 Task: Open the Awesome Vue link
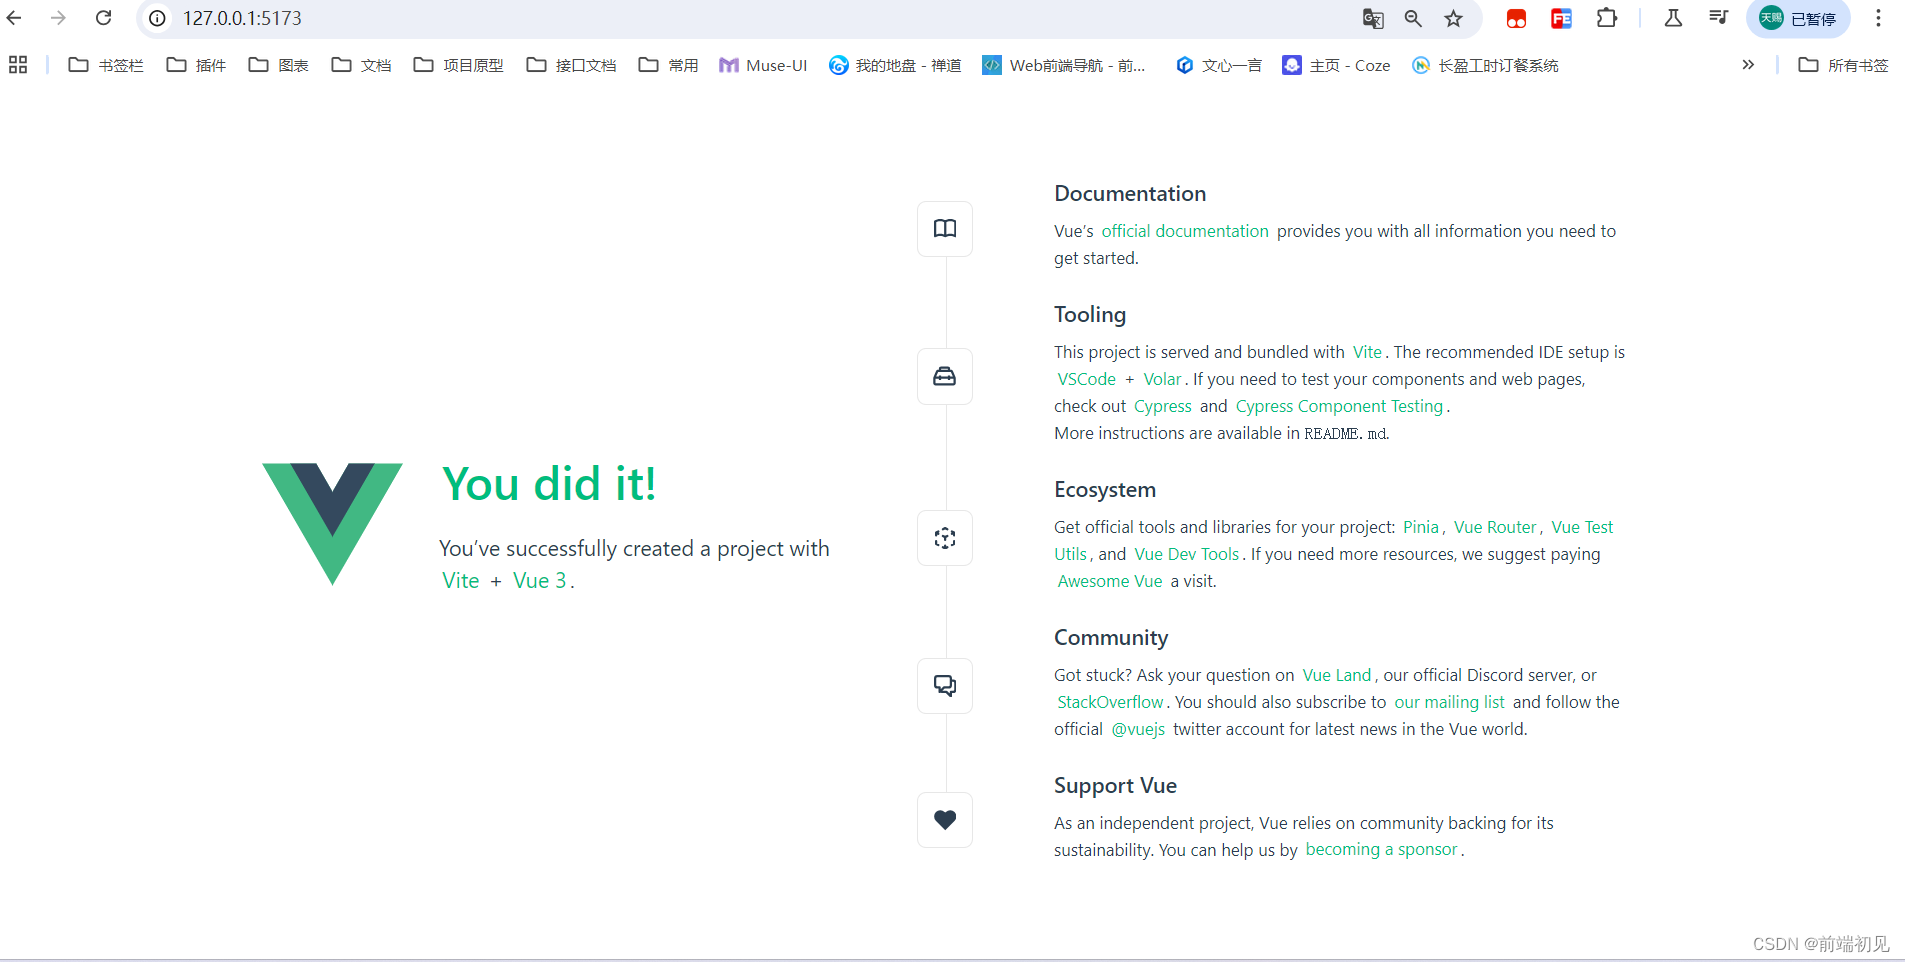click(x=1110, y=581)
